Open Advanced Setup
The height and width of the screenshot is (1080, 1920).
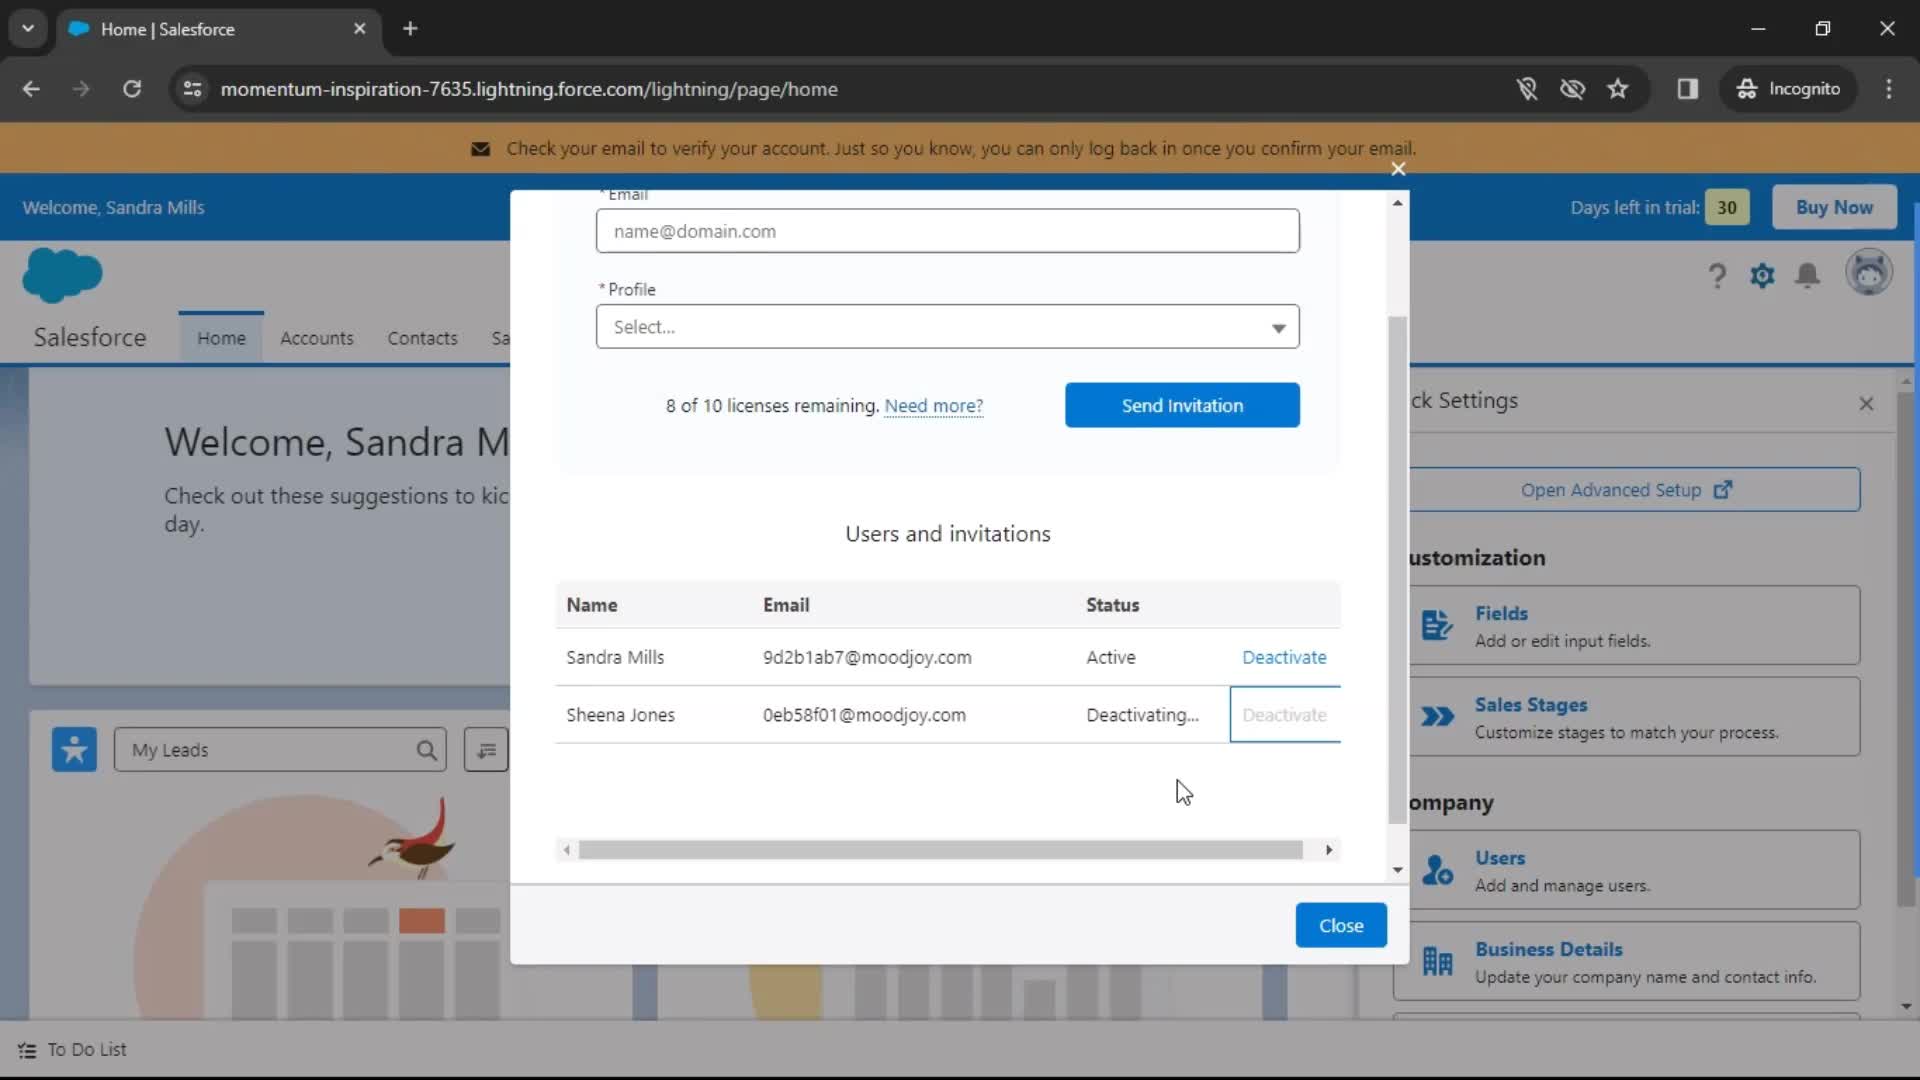(1626, 490)
